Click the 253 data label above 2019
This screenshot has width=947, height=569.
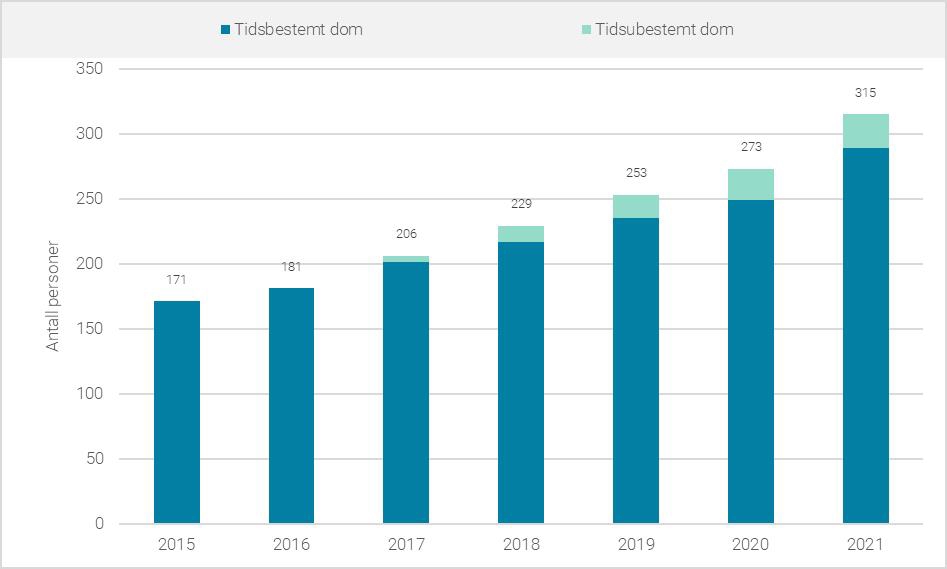click(x=636, y=173)
